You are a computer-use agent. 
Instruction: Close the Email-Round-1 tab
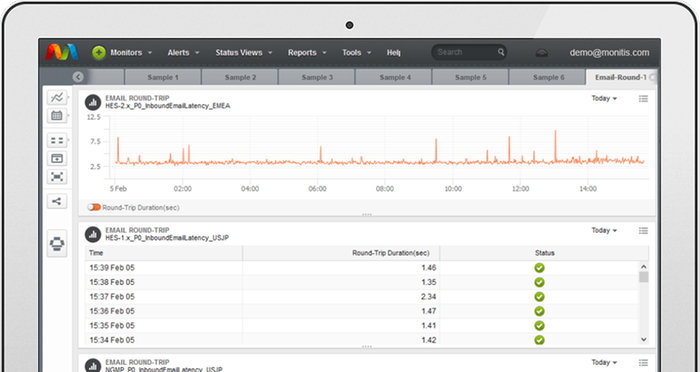pyautogui.click(x=652, y=77)
